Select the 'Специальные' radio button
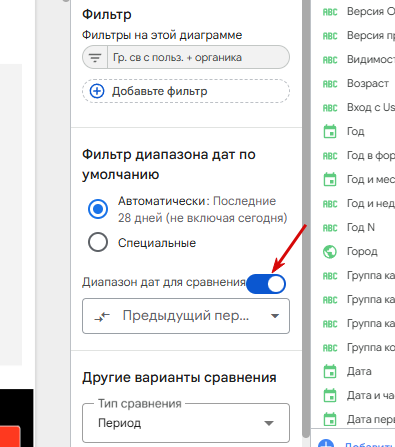 (98, 242)
